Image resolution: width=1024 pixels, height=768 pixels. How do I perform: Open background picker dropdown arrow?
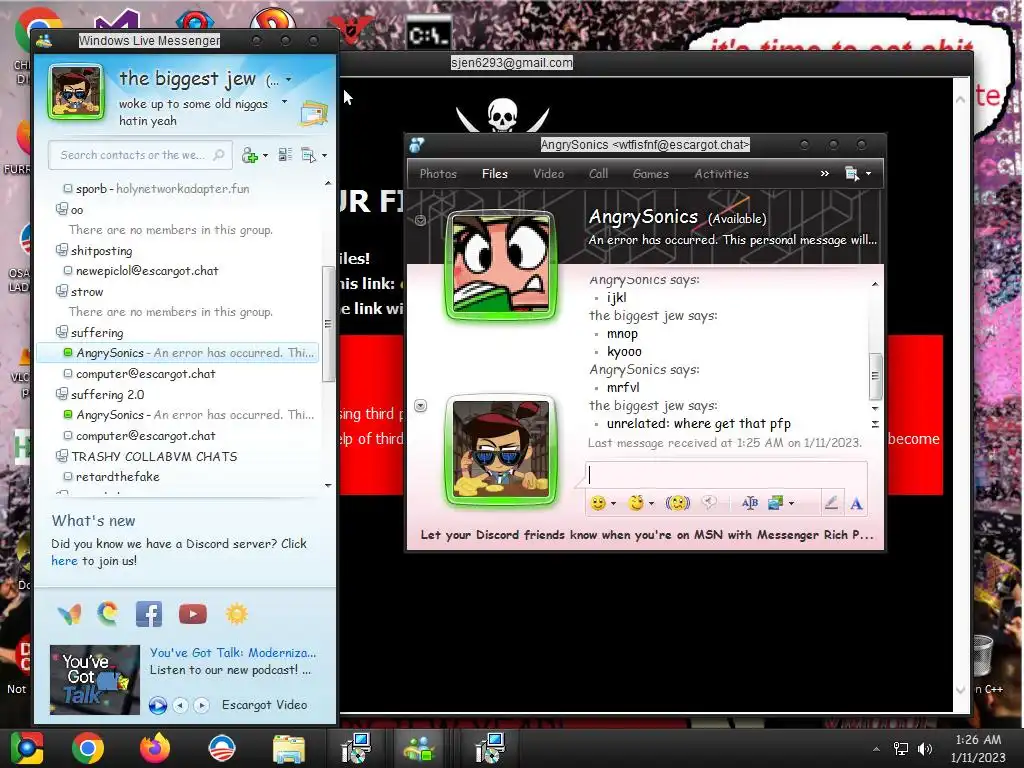click(792, 504)
